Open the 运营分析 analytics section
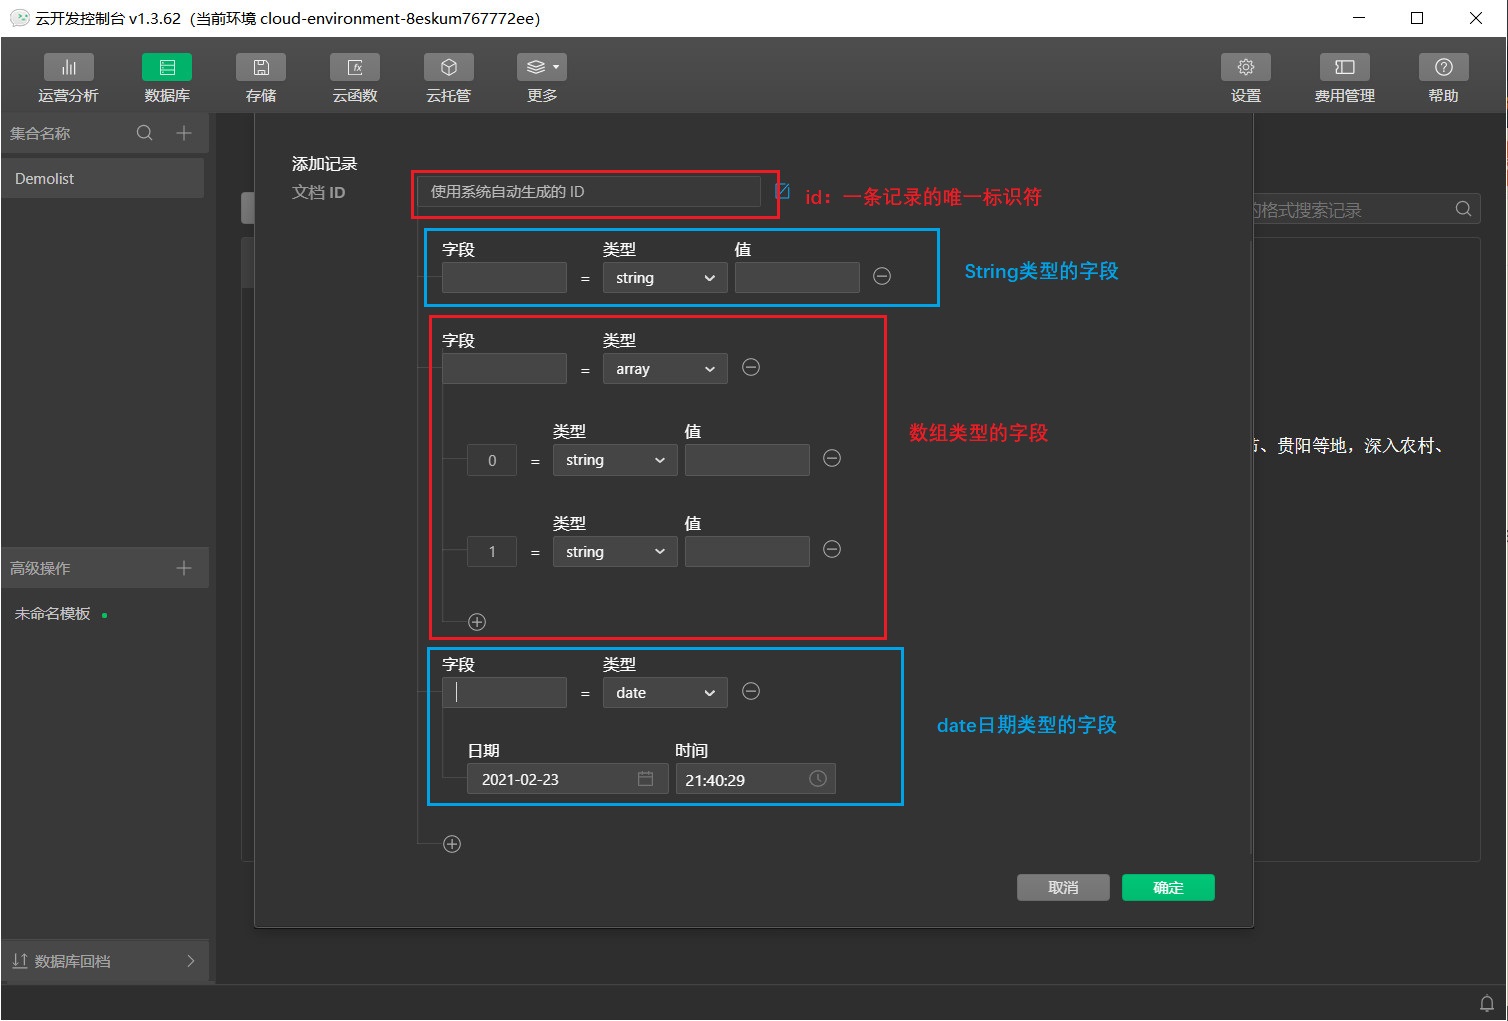The image size is (1508, 1021). pyautogui.click(x=68, y=78)
